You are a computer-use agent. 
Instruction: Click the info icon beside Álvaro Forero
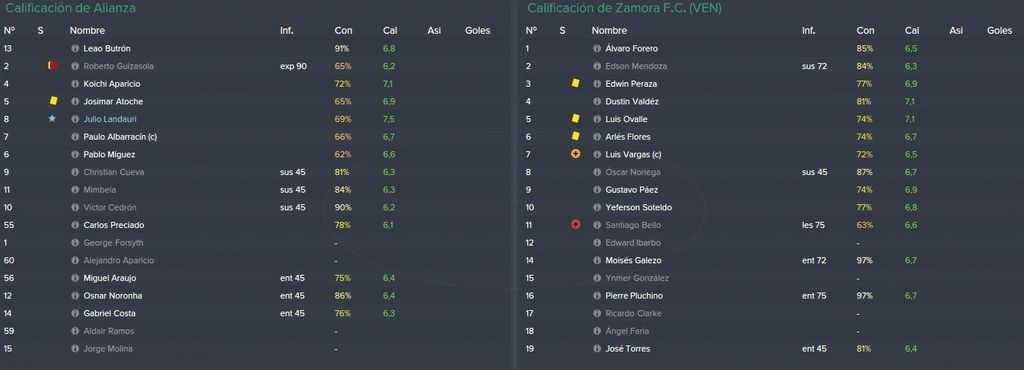pyautogui.click(x=596, y=49)
